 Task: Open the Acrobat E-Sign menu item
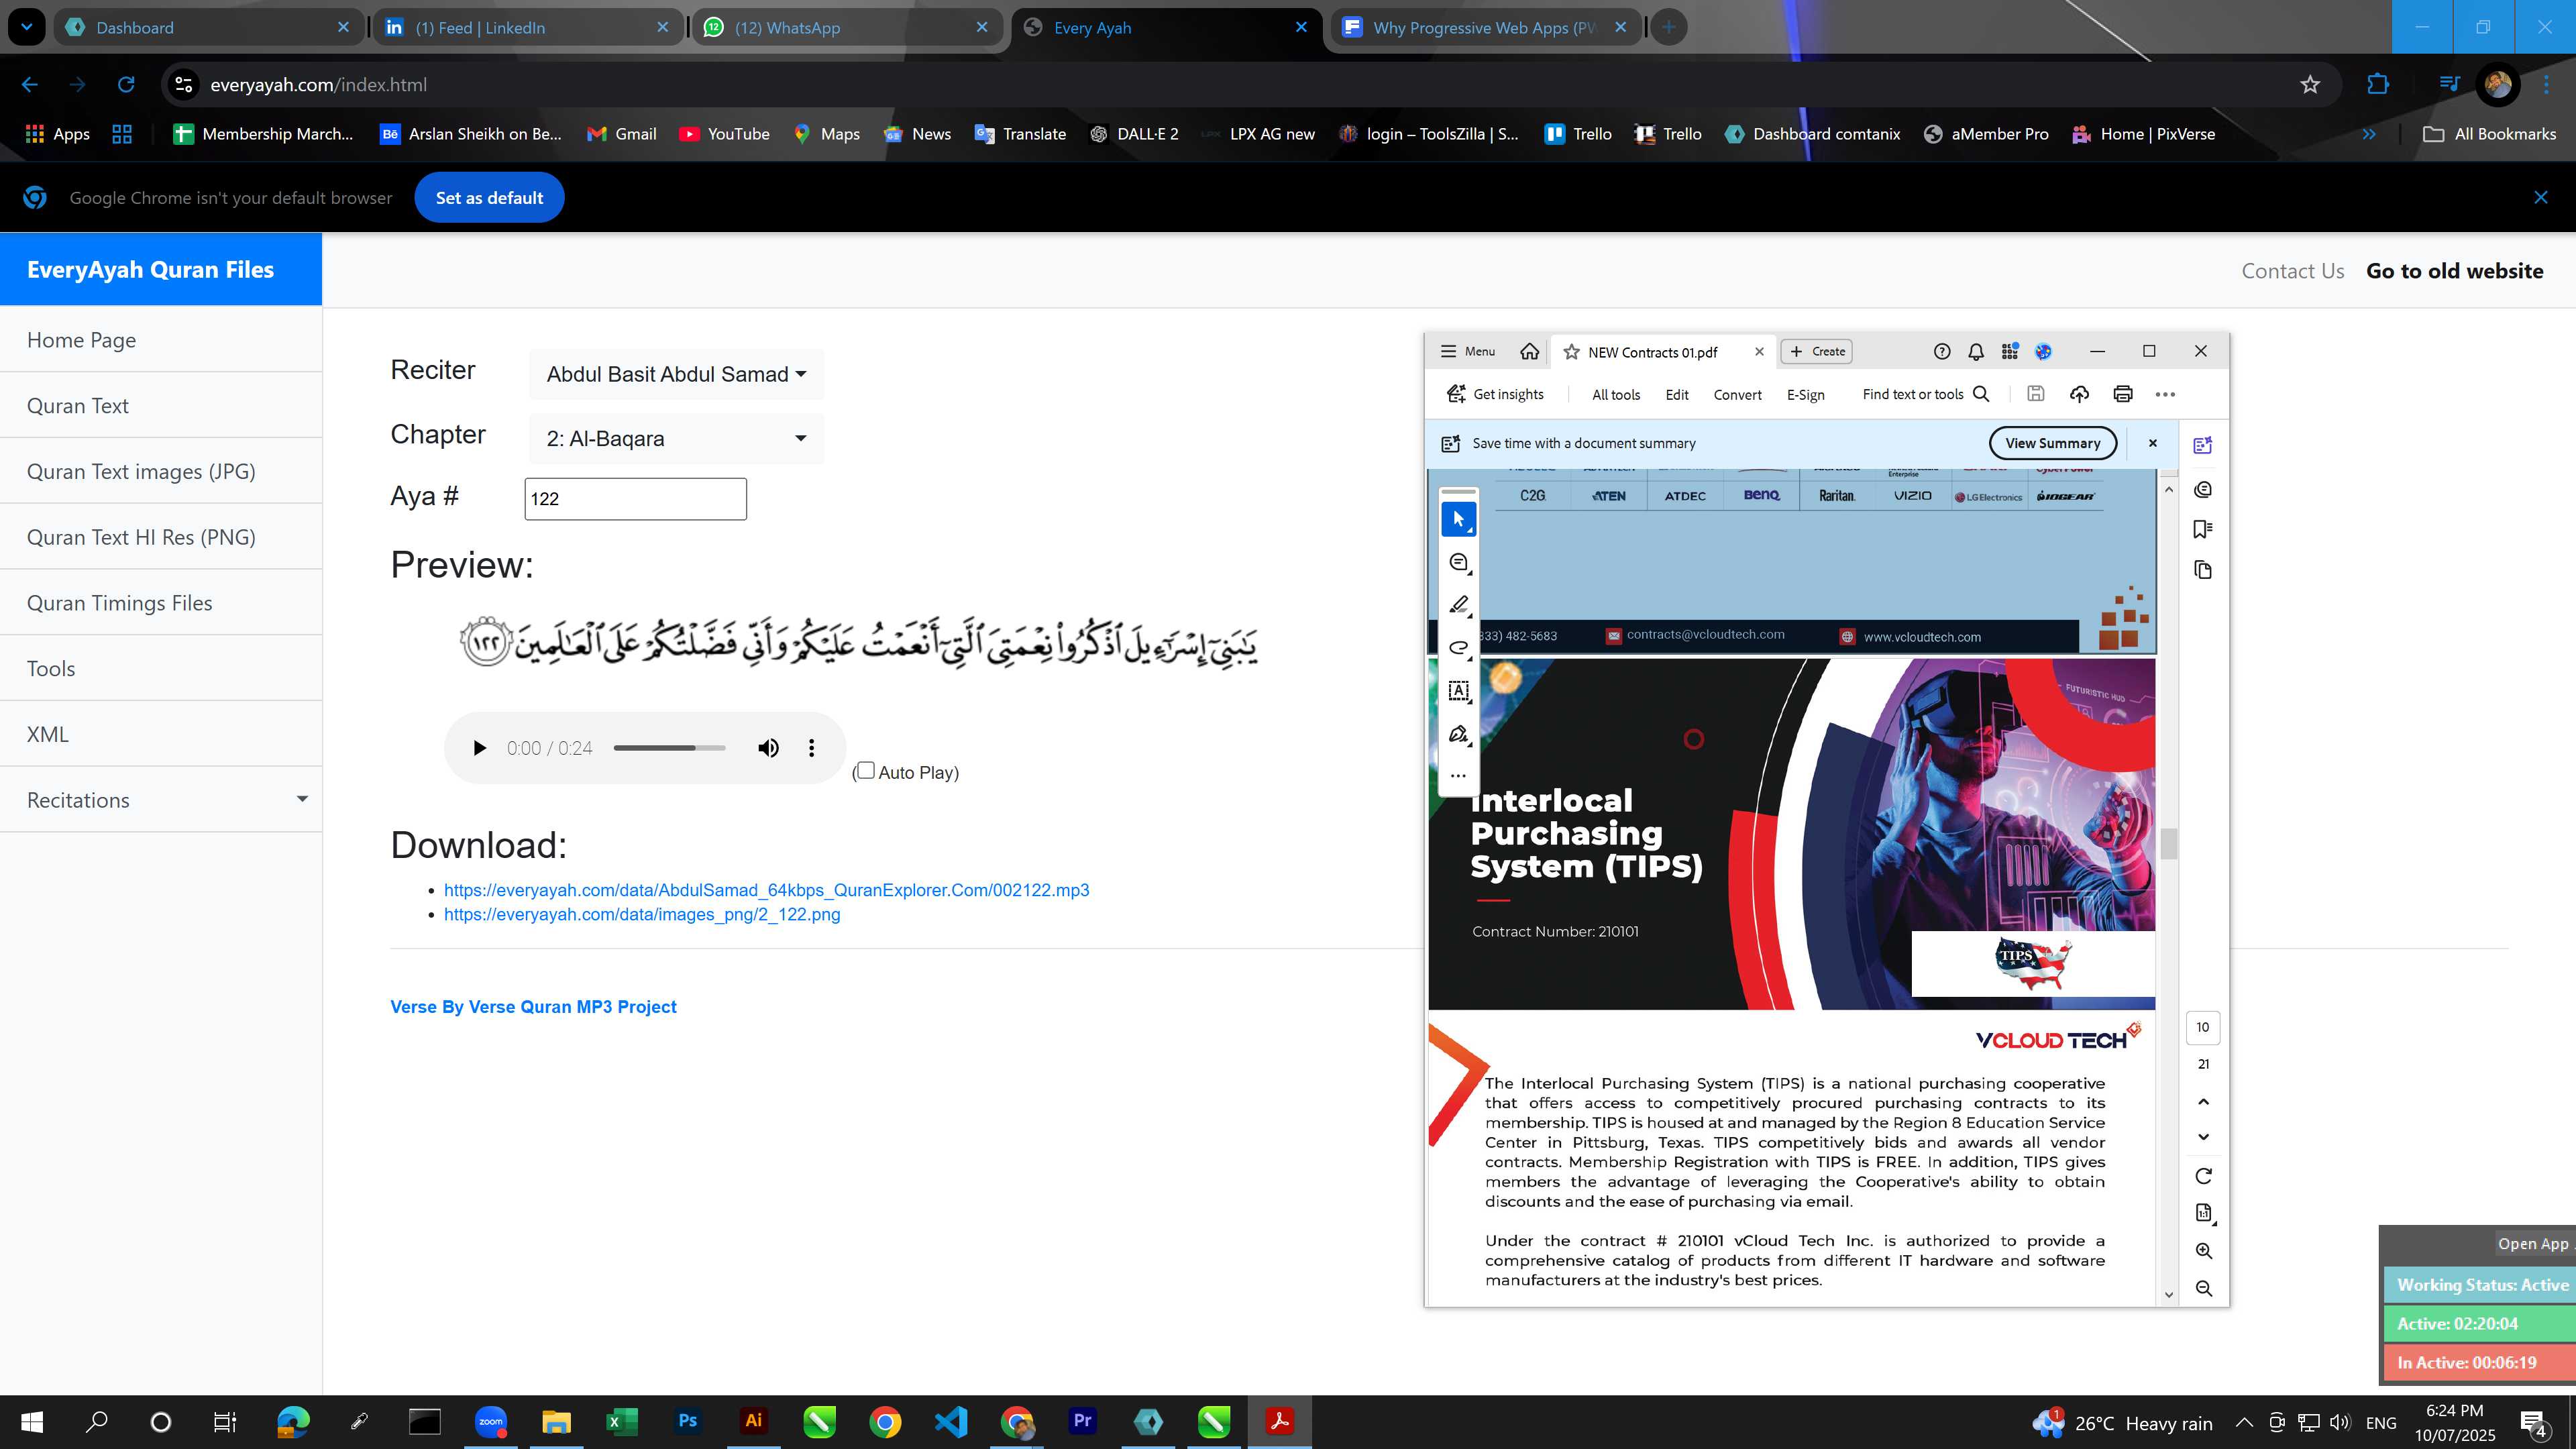(x=1805, y=395)
